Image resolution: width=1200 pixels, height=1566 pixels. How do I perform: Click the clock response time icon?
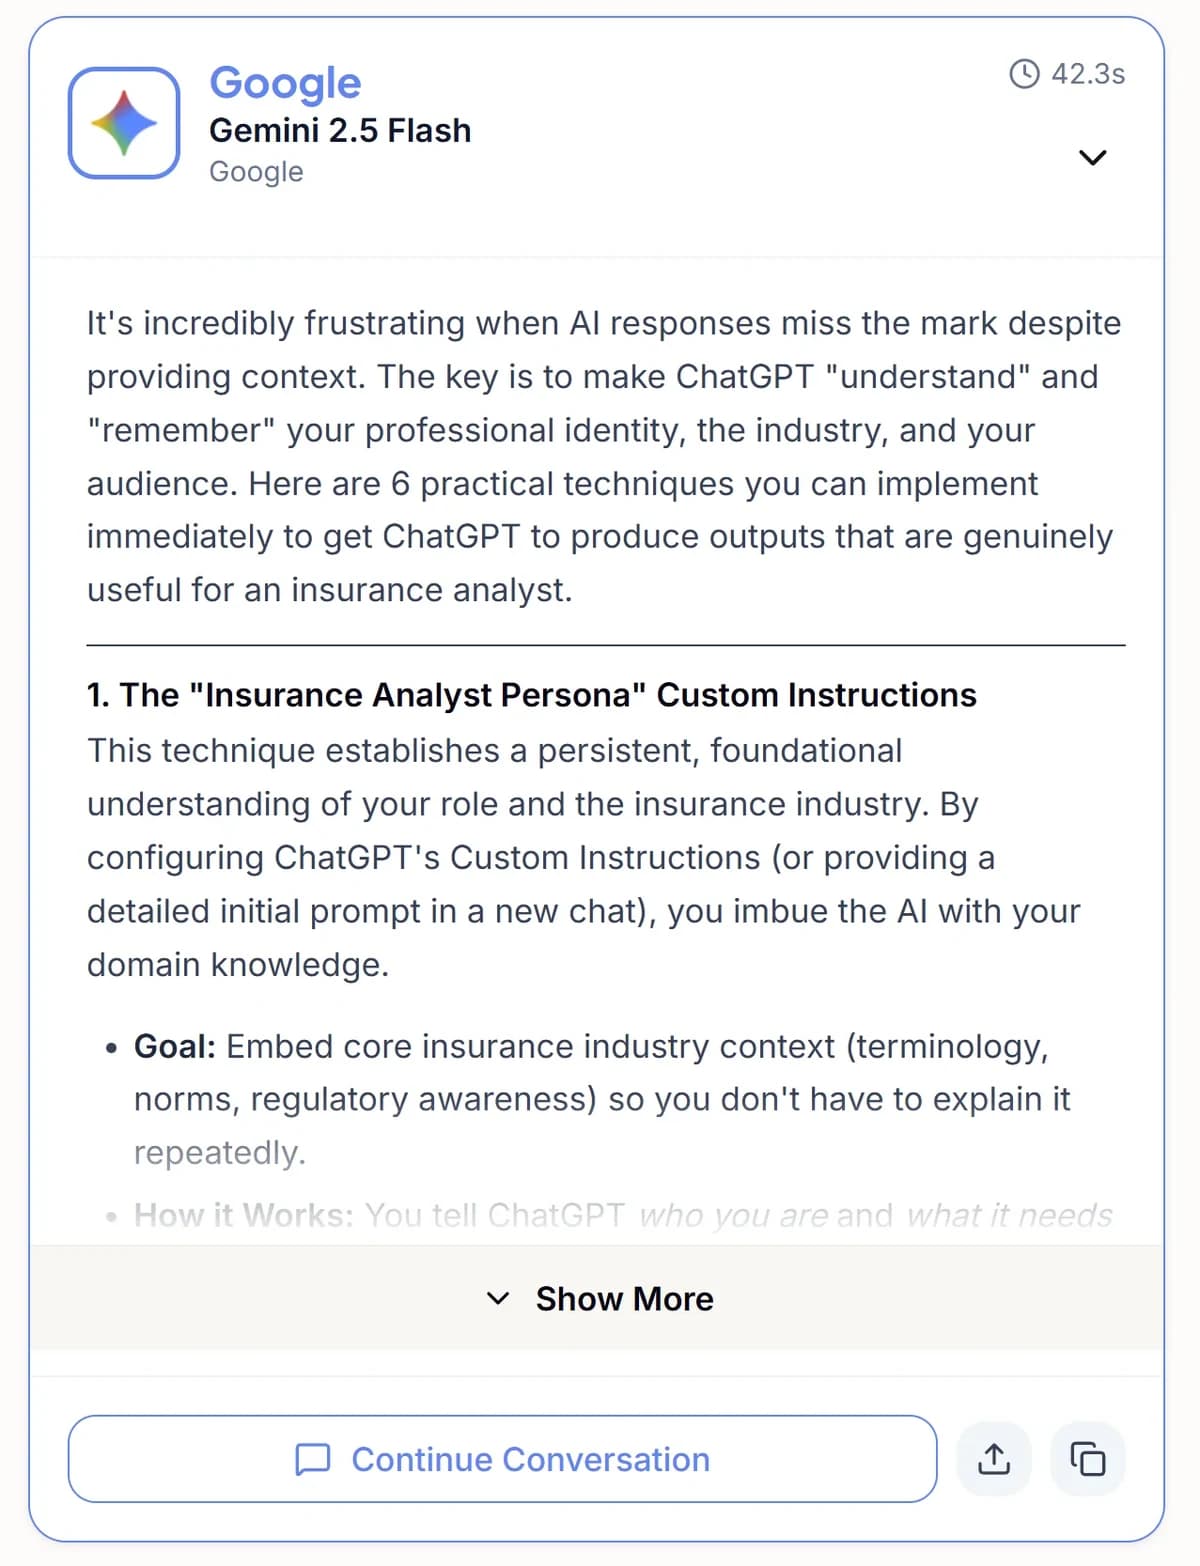1024,74
